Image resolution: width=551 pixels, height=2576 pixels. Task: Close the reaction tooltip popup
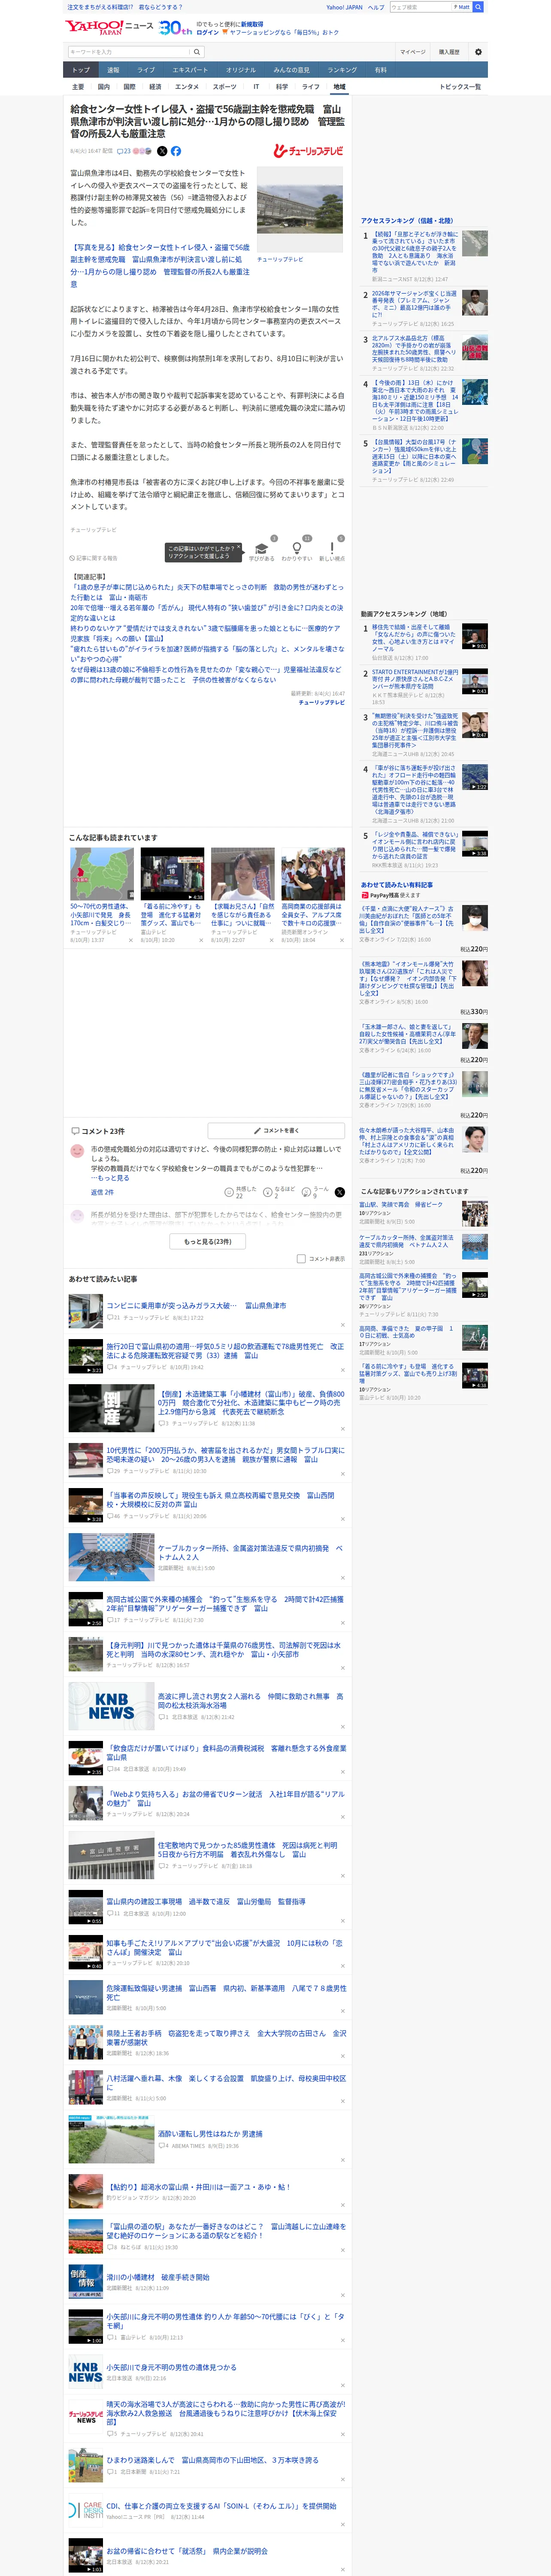[240, 548]
